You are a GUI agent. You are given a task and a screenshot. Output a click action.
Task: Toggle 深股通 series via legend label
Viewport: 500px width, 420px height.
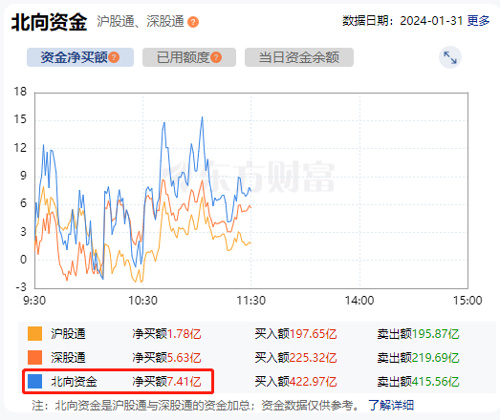[68, 358]
